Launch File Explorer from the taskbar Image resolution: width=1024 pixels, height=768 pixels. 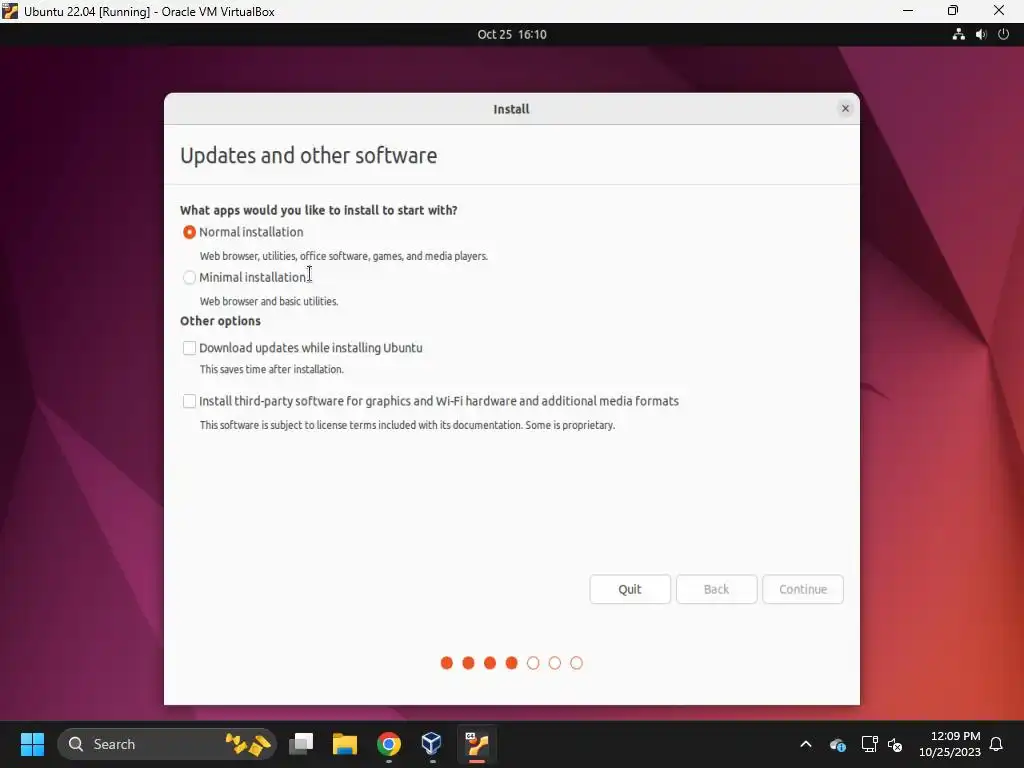[x=344, y=744]
